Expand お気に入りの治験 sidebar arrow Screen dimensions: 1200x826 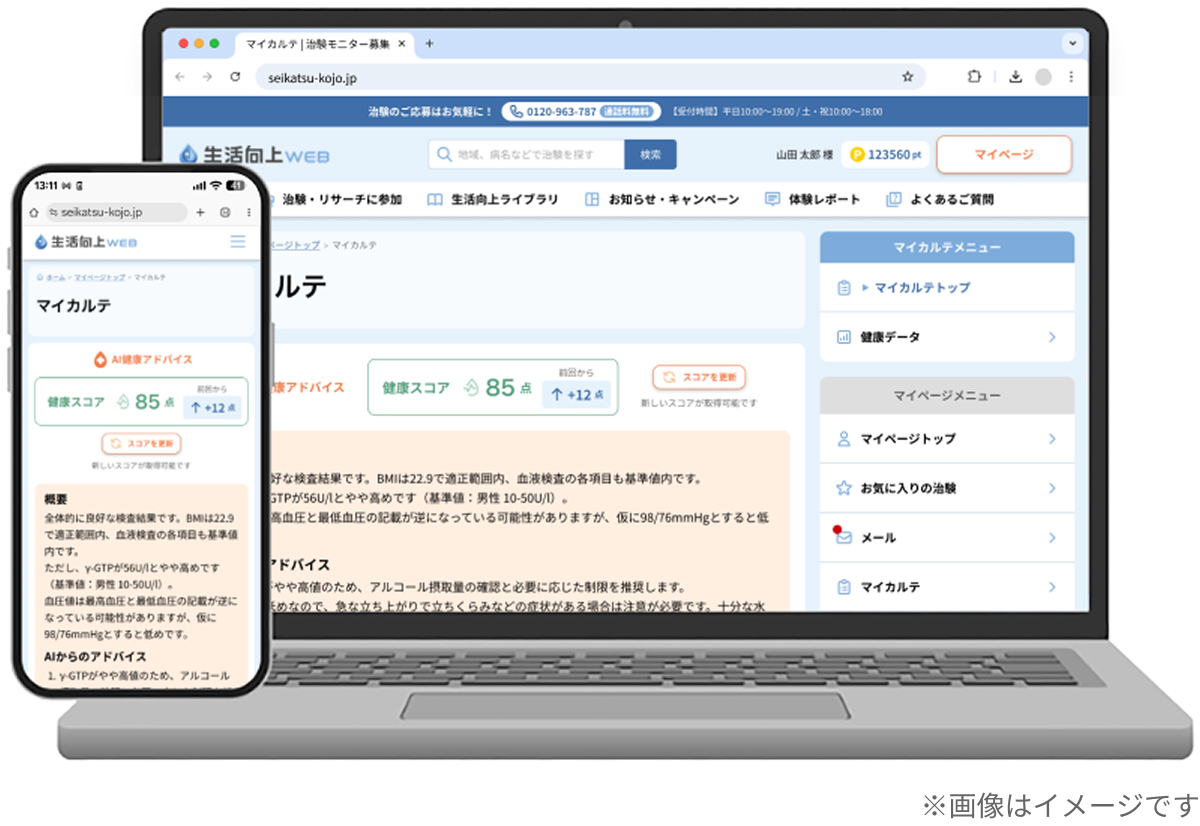tap(1052, 489)
